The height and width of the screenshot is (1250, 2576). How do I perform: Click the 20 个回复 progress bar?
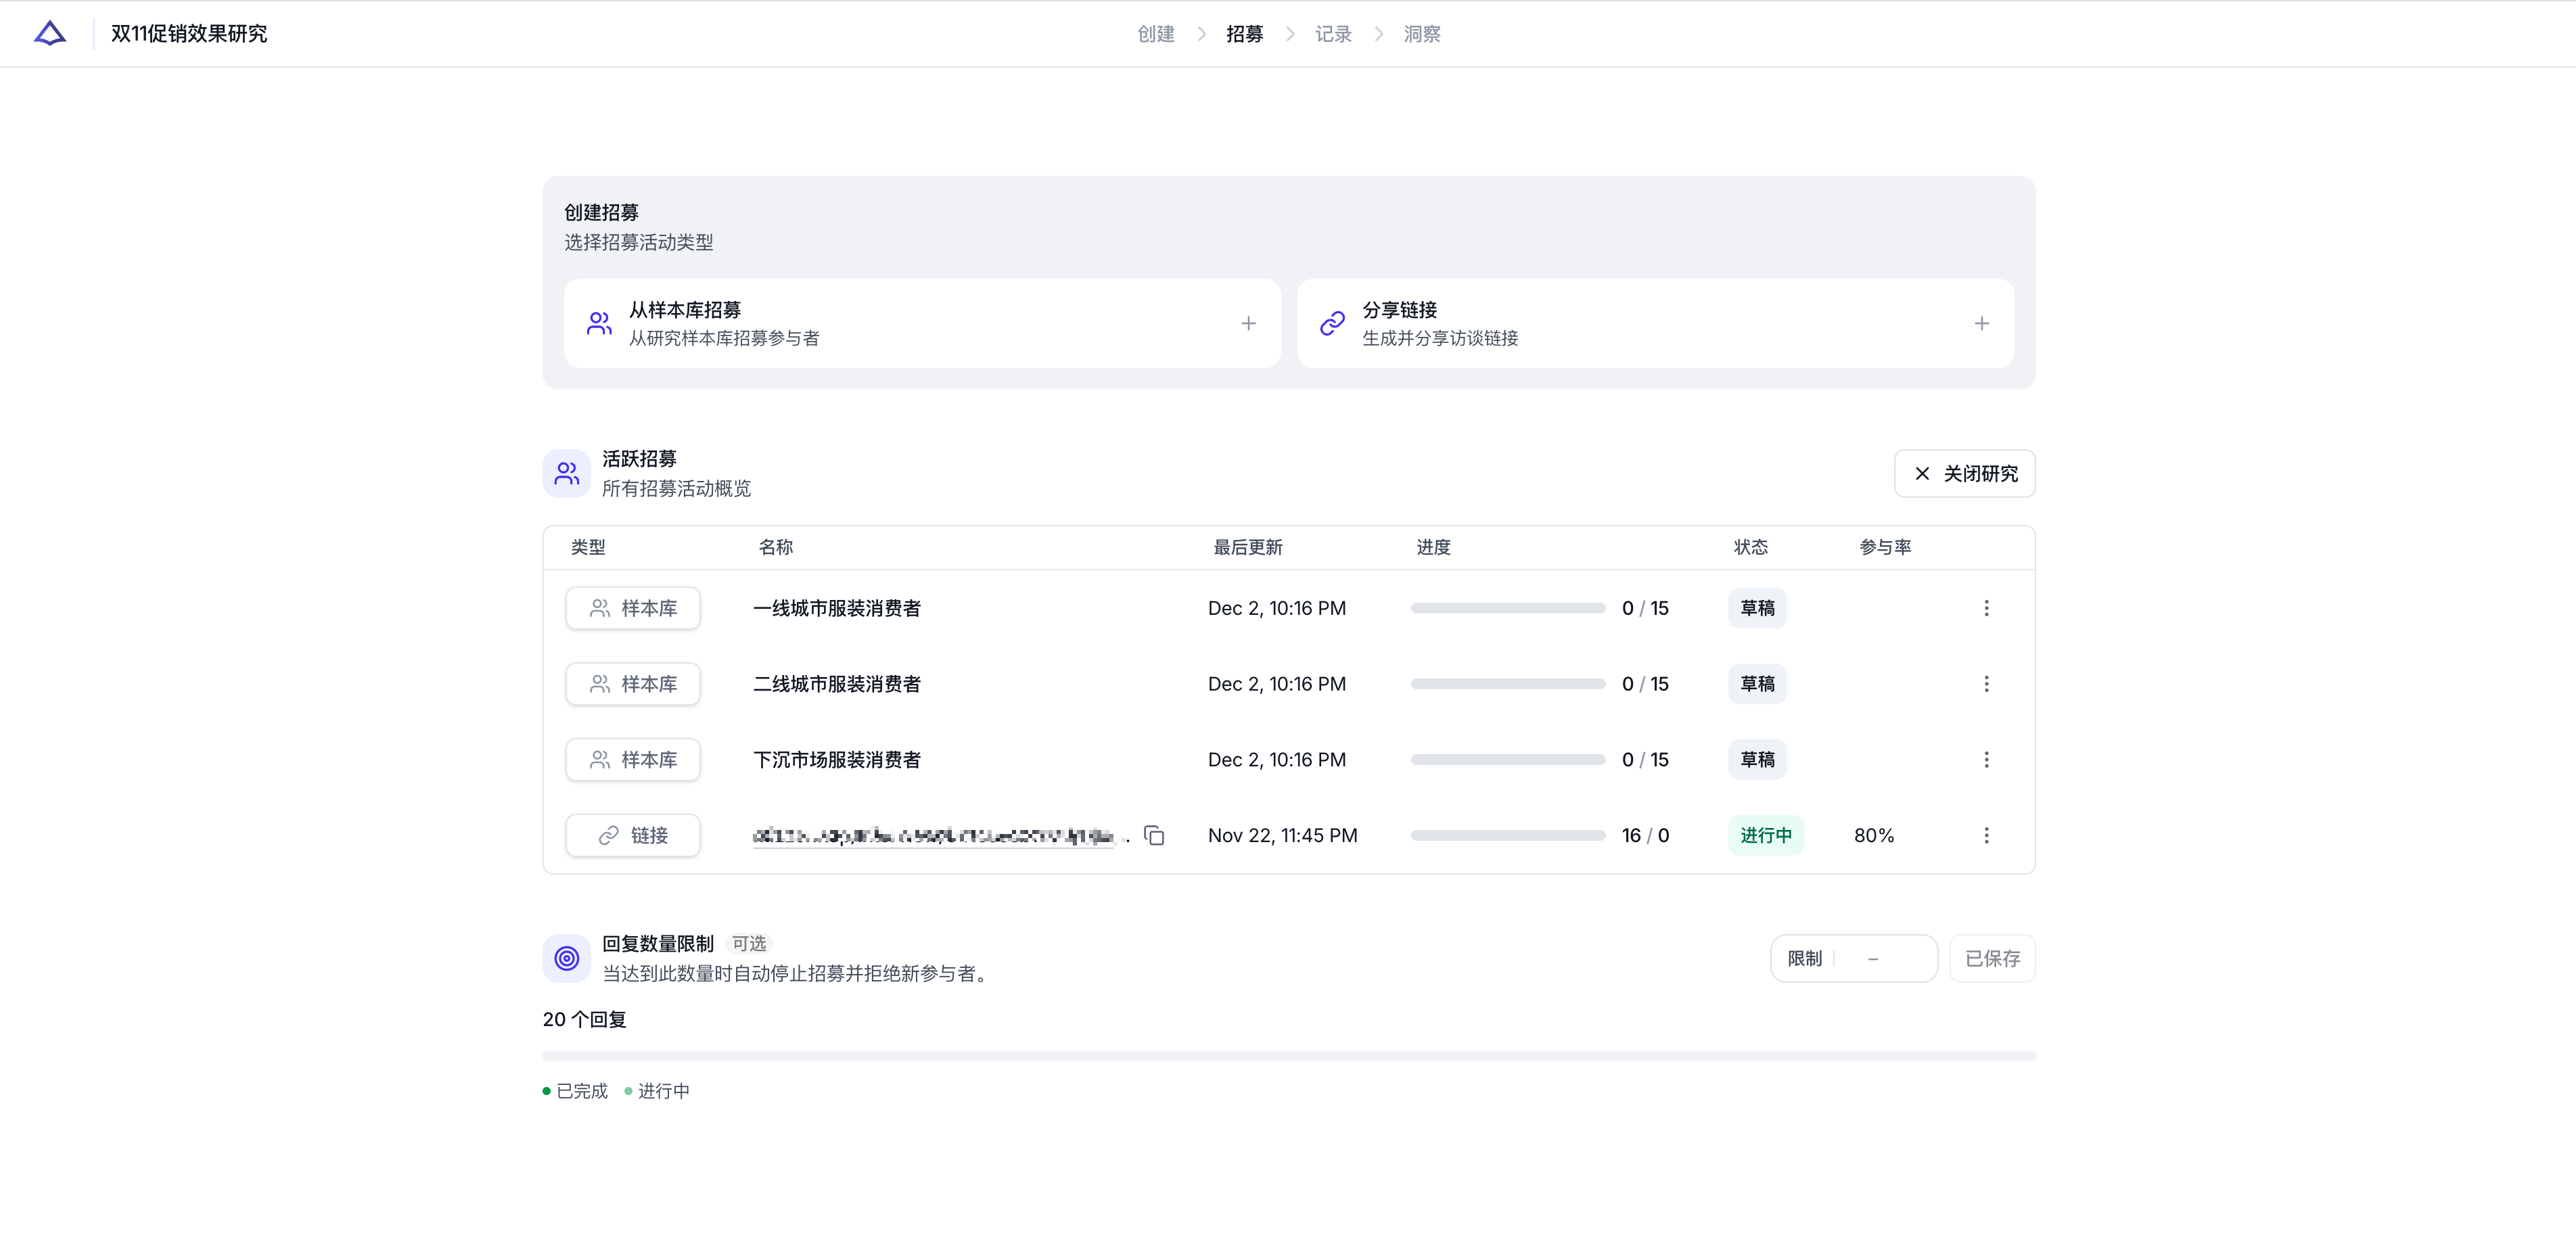[1288, 1055]
